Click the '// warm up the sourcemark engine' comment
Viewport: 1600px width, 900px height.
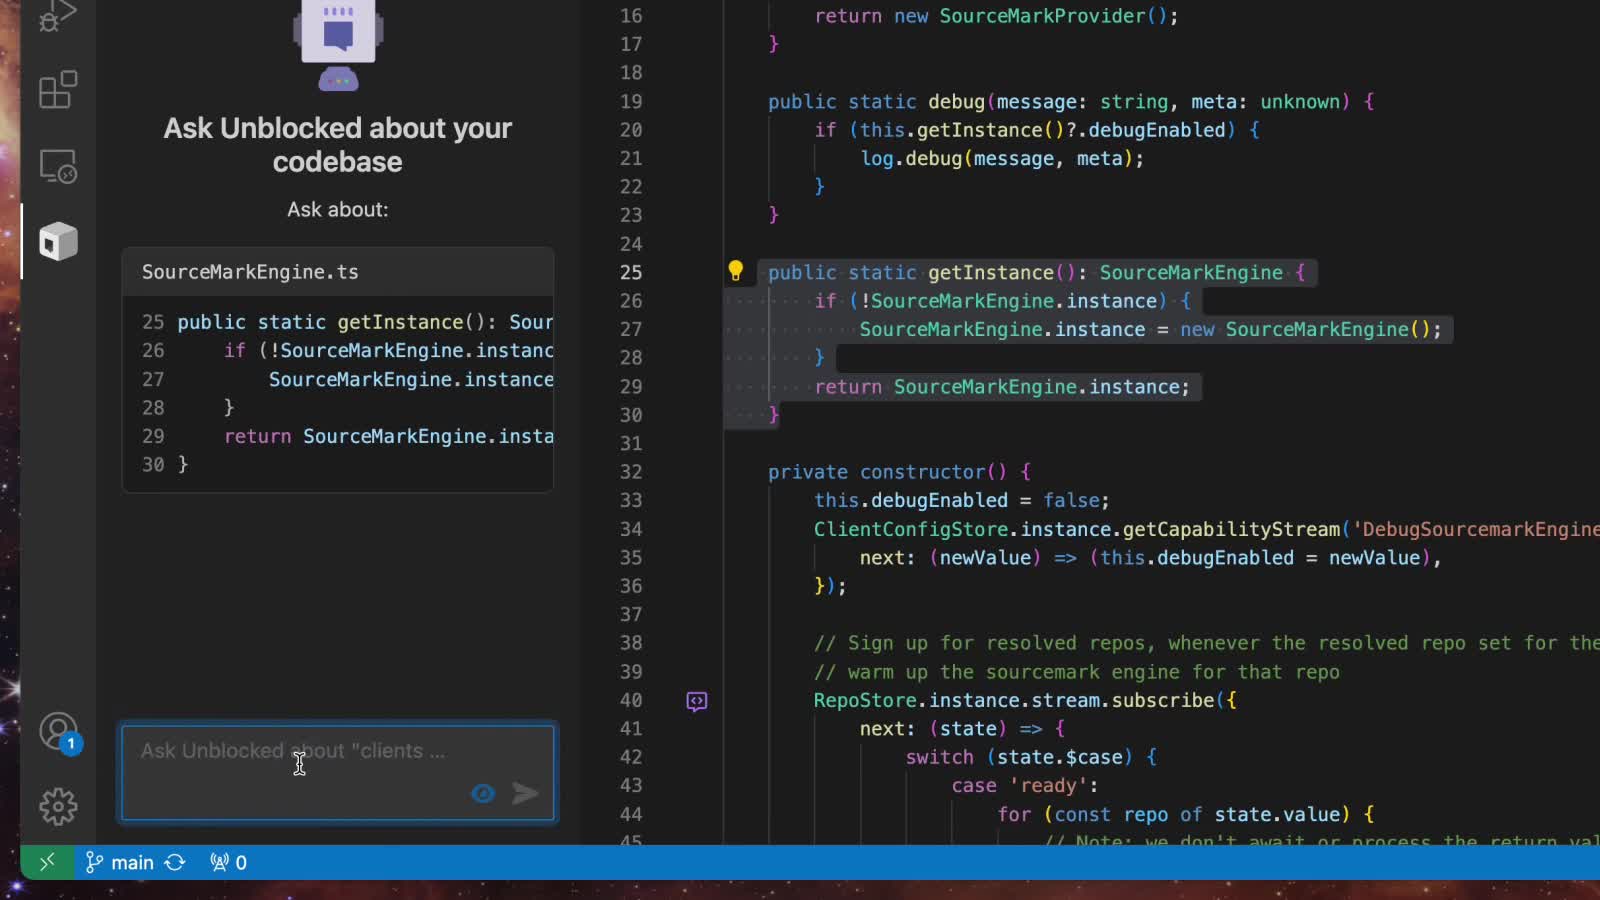click(x=1077, y=672)
